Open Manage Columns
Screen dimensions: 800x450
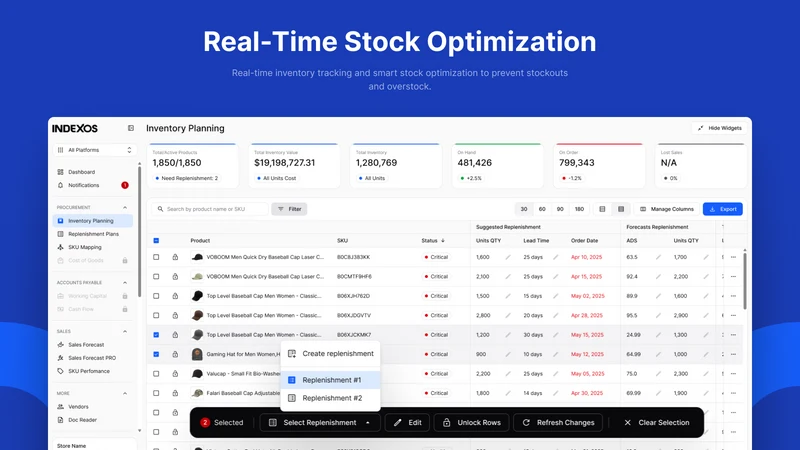(667, 209)
